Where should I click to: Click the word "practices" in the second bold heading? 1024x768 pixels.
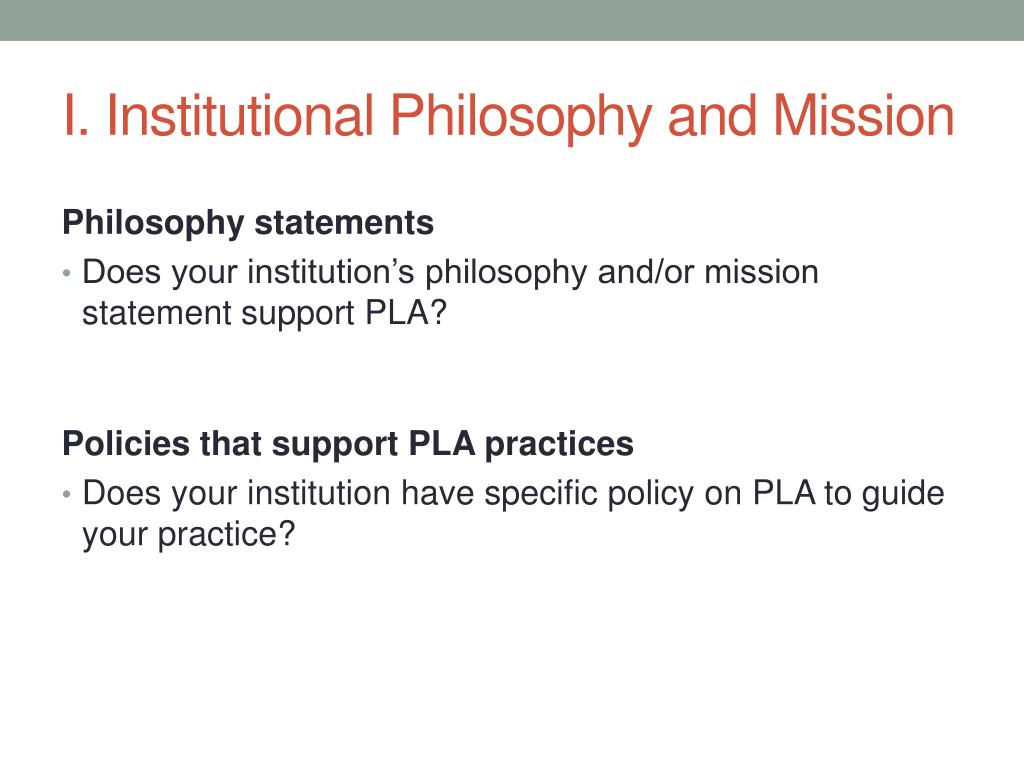click(x=559, y=445)
